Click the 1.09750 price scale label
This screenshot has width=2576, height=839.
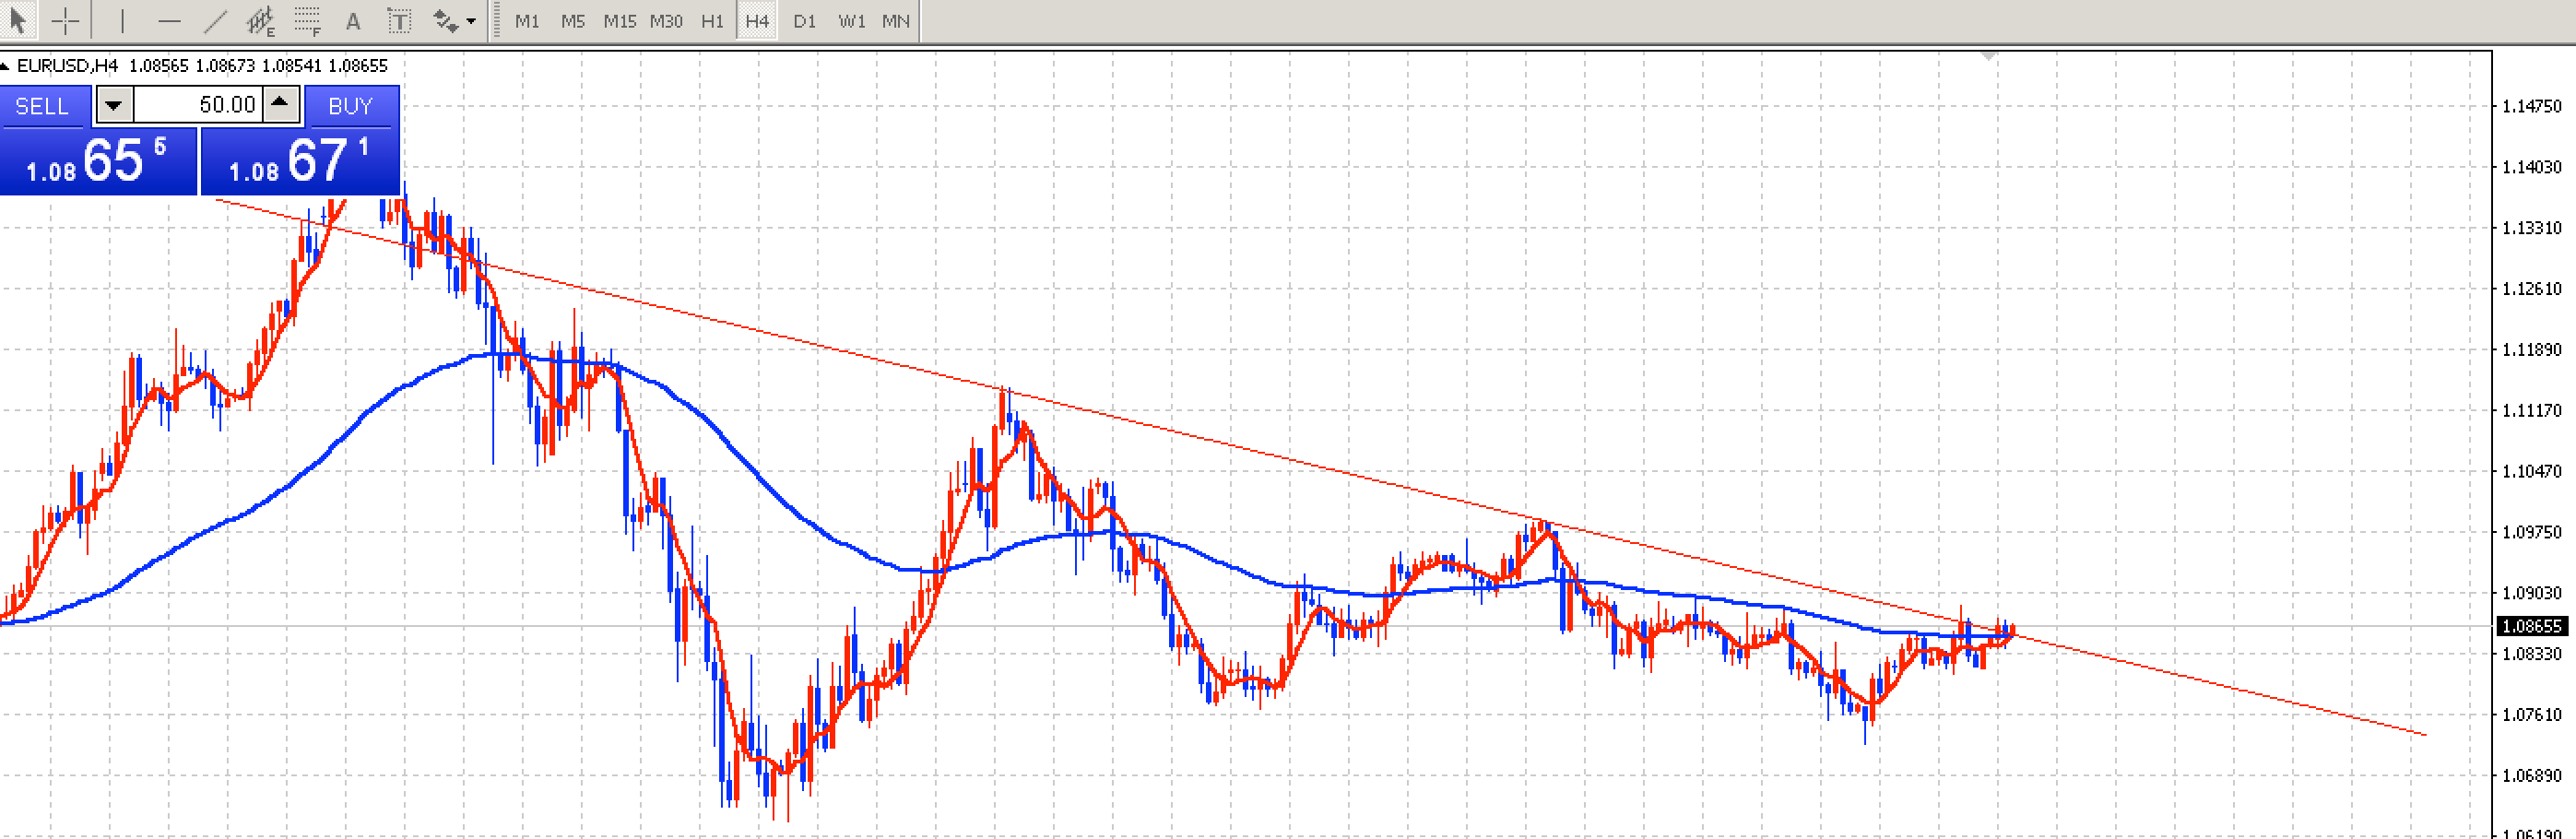(2532, 533)
